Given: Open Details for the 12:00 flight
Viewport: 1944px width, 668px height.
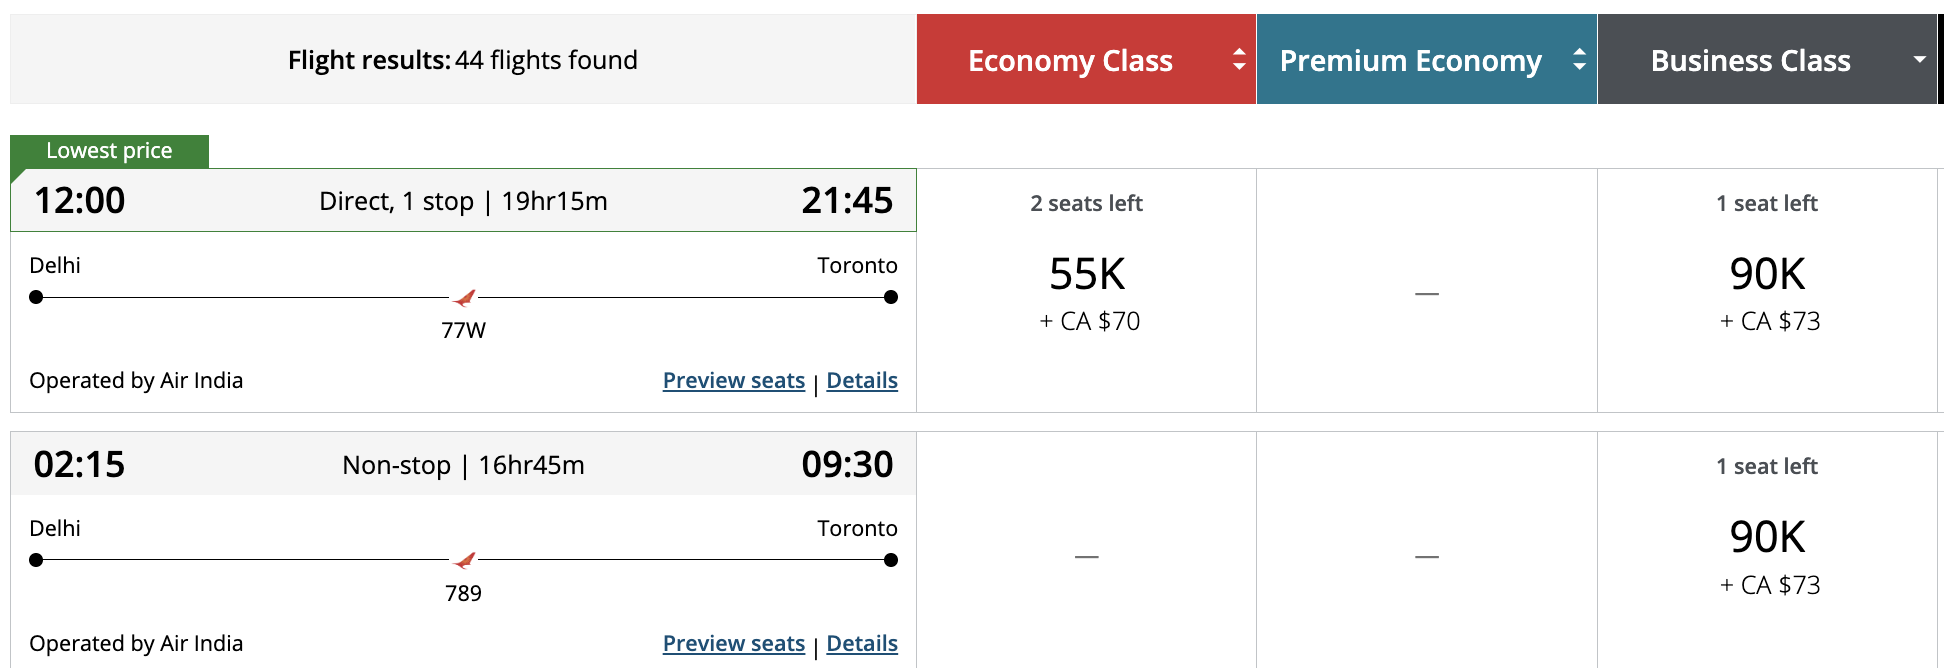Looking at the screenshot, I should click(x=862, y=381).
